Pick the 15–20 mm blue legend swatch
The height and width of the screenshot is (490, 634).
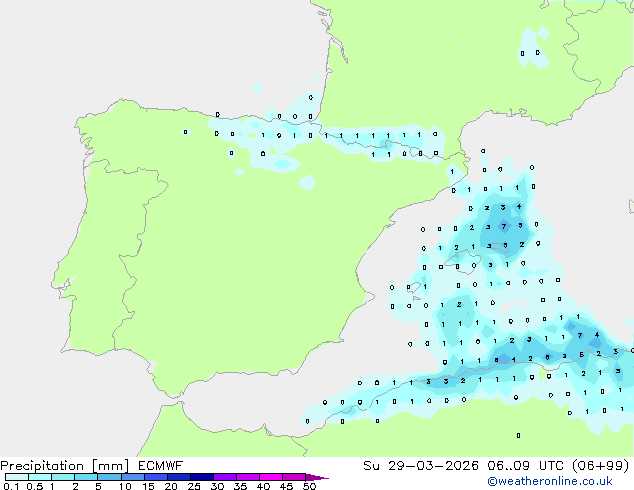pos(155,477)
